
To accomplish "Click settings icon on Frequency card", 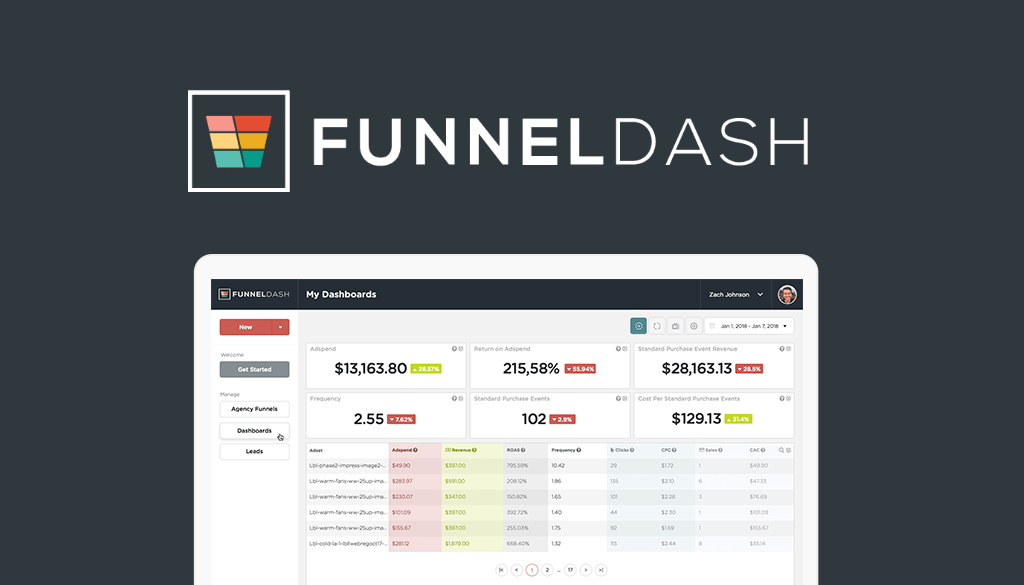I will (460, 398).
